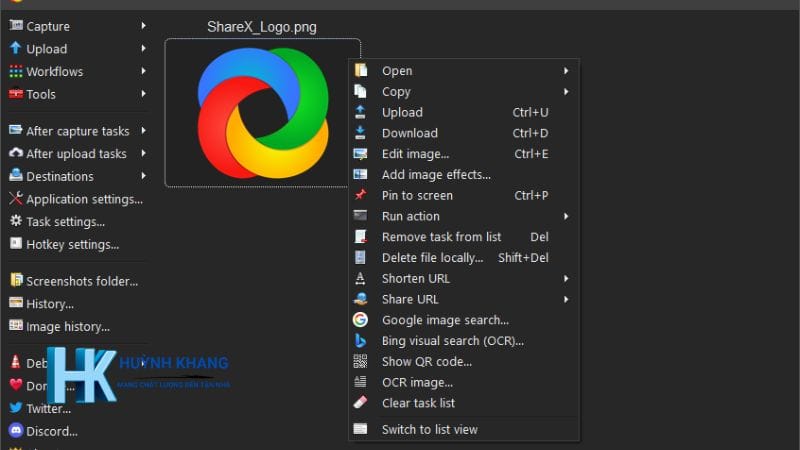Click the Google image search... text

(445, 320)
